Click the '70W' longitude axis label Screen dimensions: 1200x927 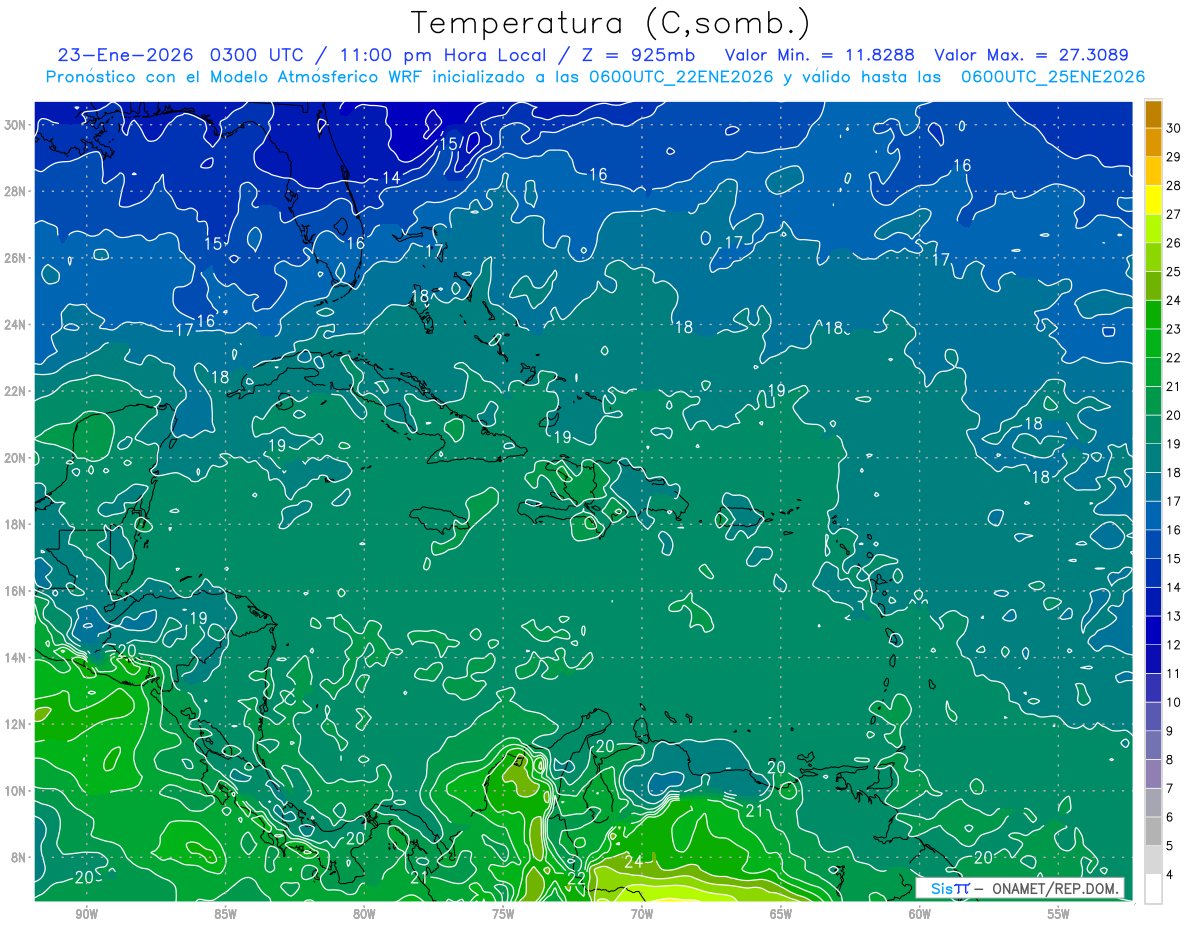coord(642,914)
